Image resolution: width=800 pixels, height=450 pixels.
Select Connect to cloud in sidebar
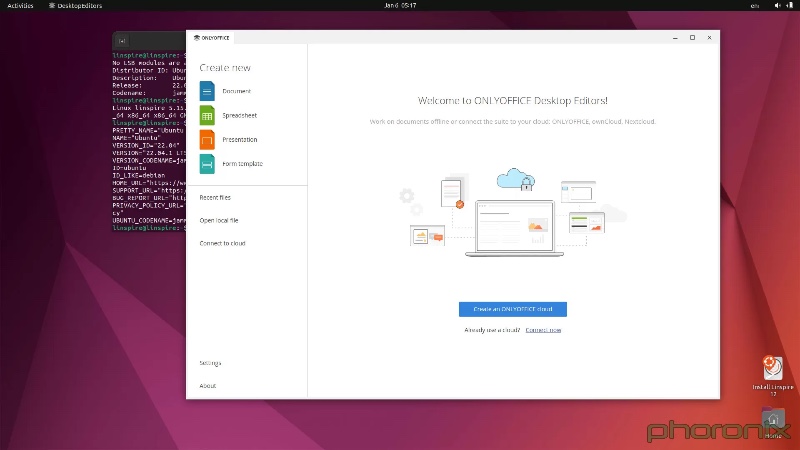point(222,243)
